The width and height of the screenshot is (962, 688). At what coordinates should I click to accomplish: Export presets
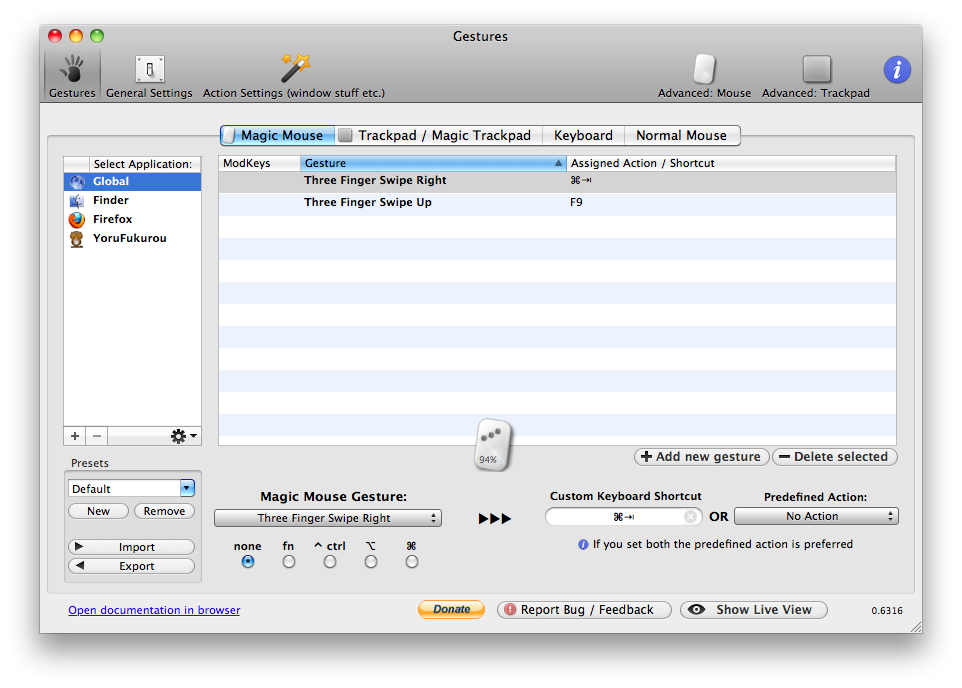click(131, 566)
